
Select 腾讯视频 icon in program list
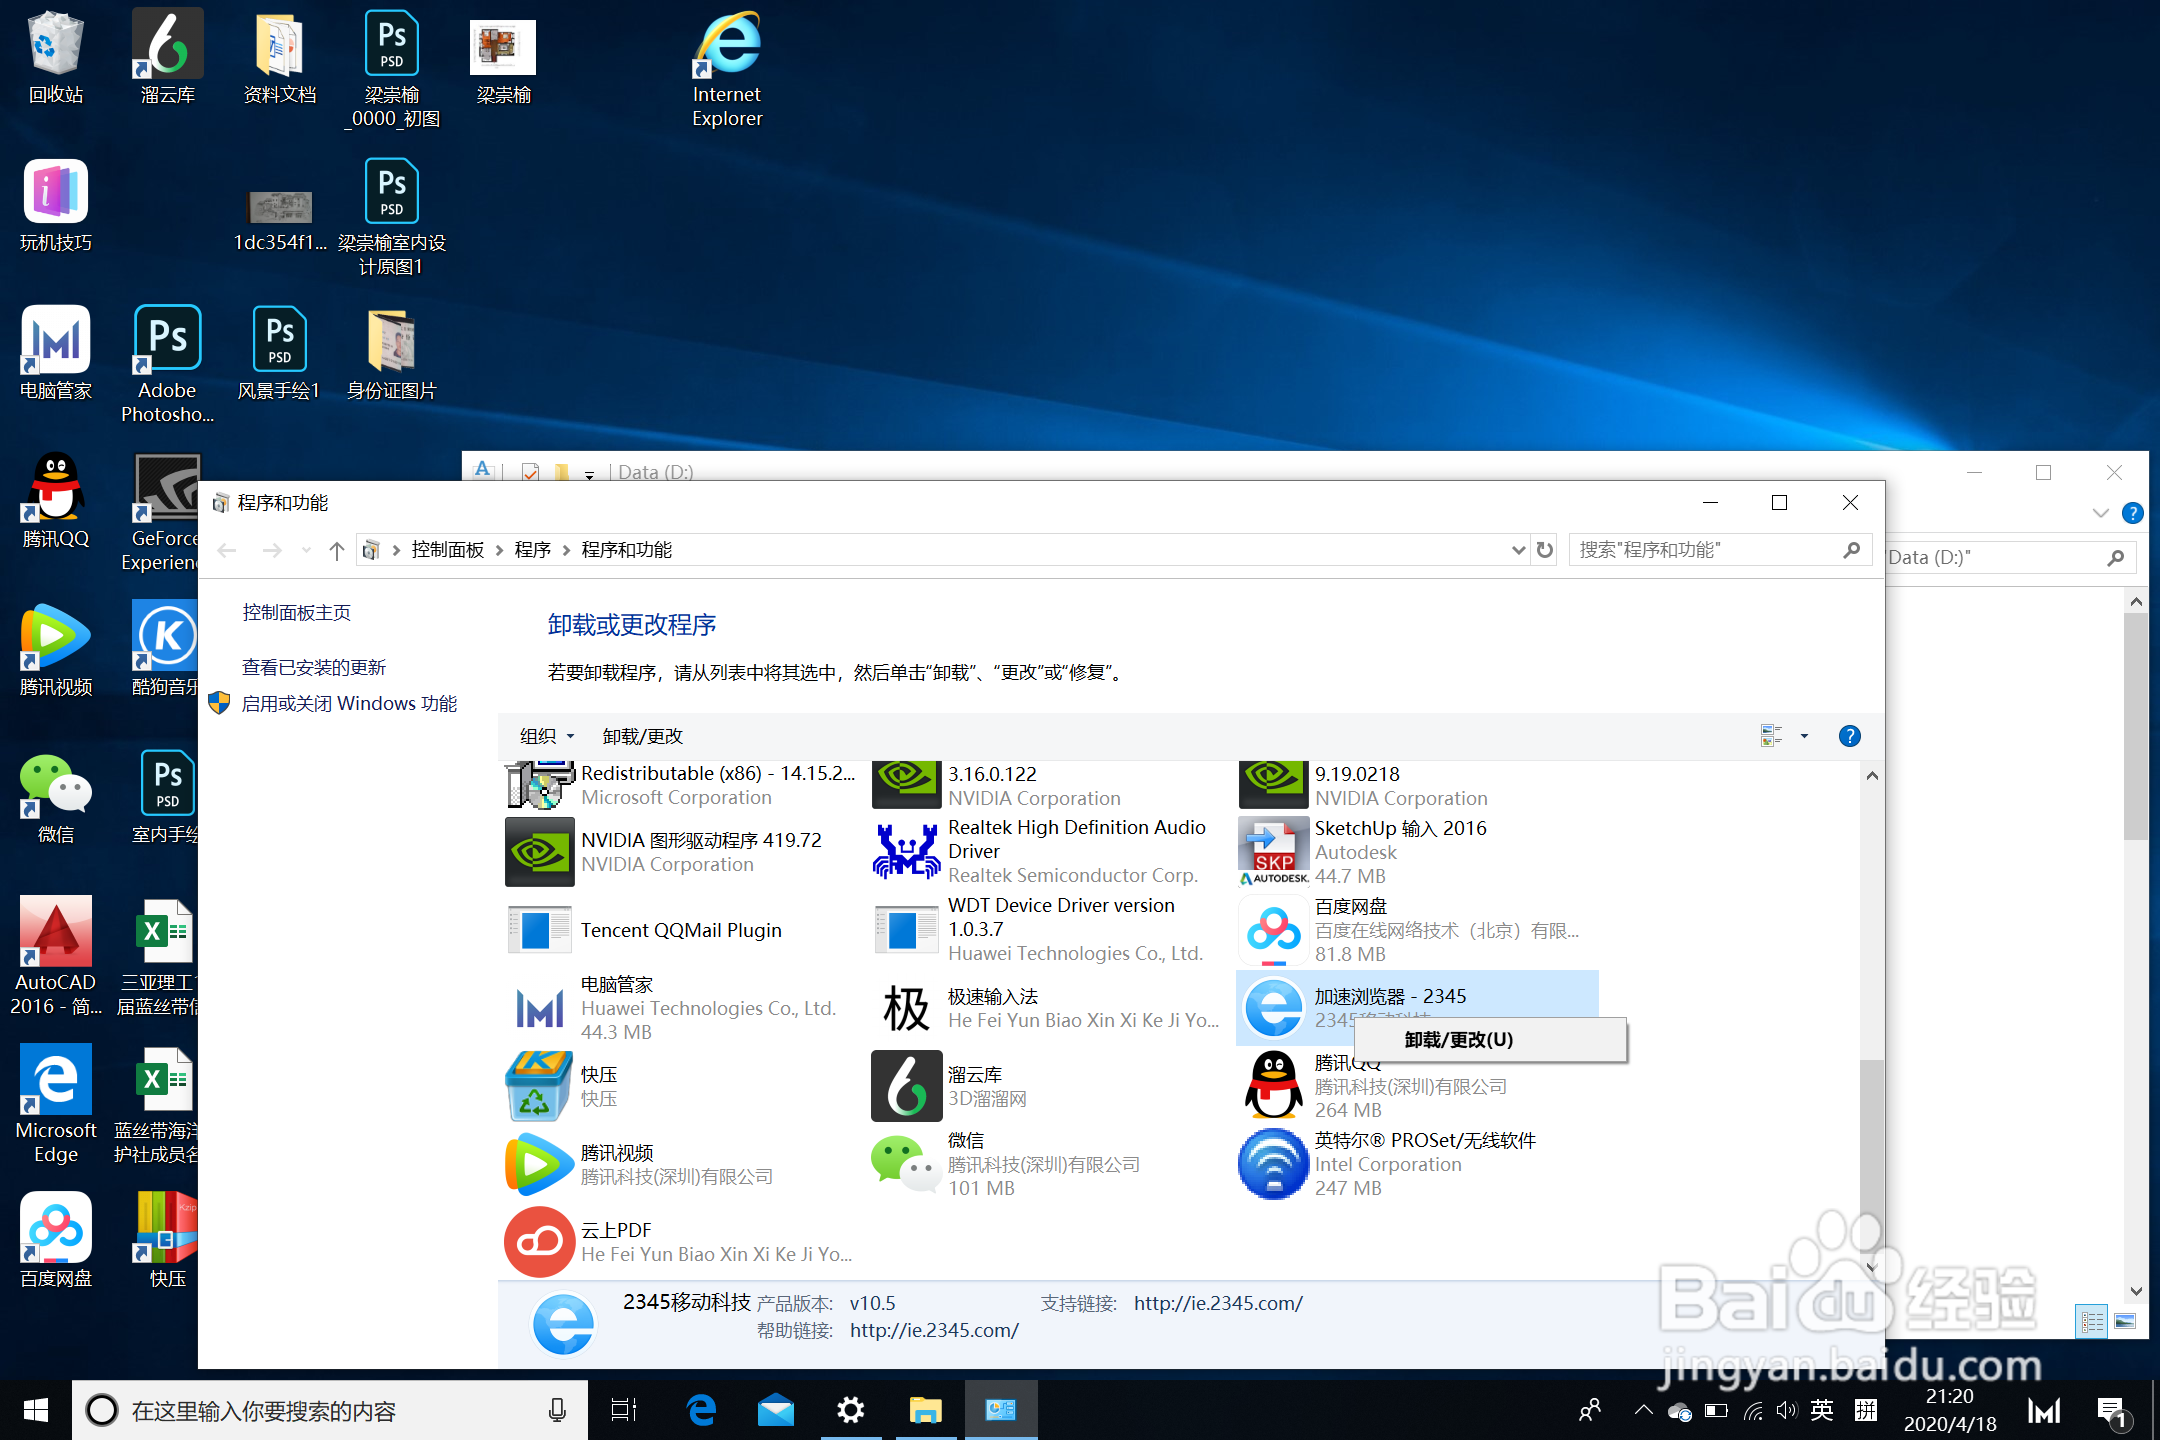pyautogui.click(x=540, y=1164)
